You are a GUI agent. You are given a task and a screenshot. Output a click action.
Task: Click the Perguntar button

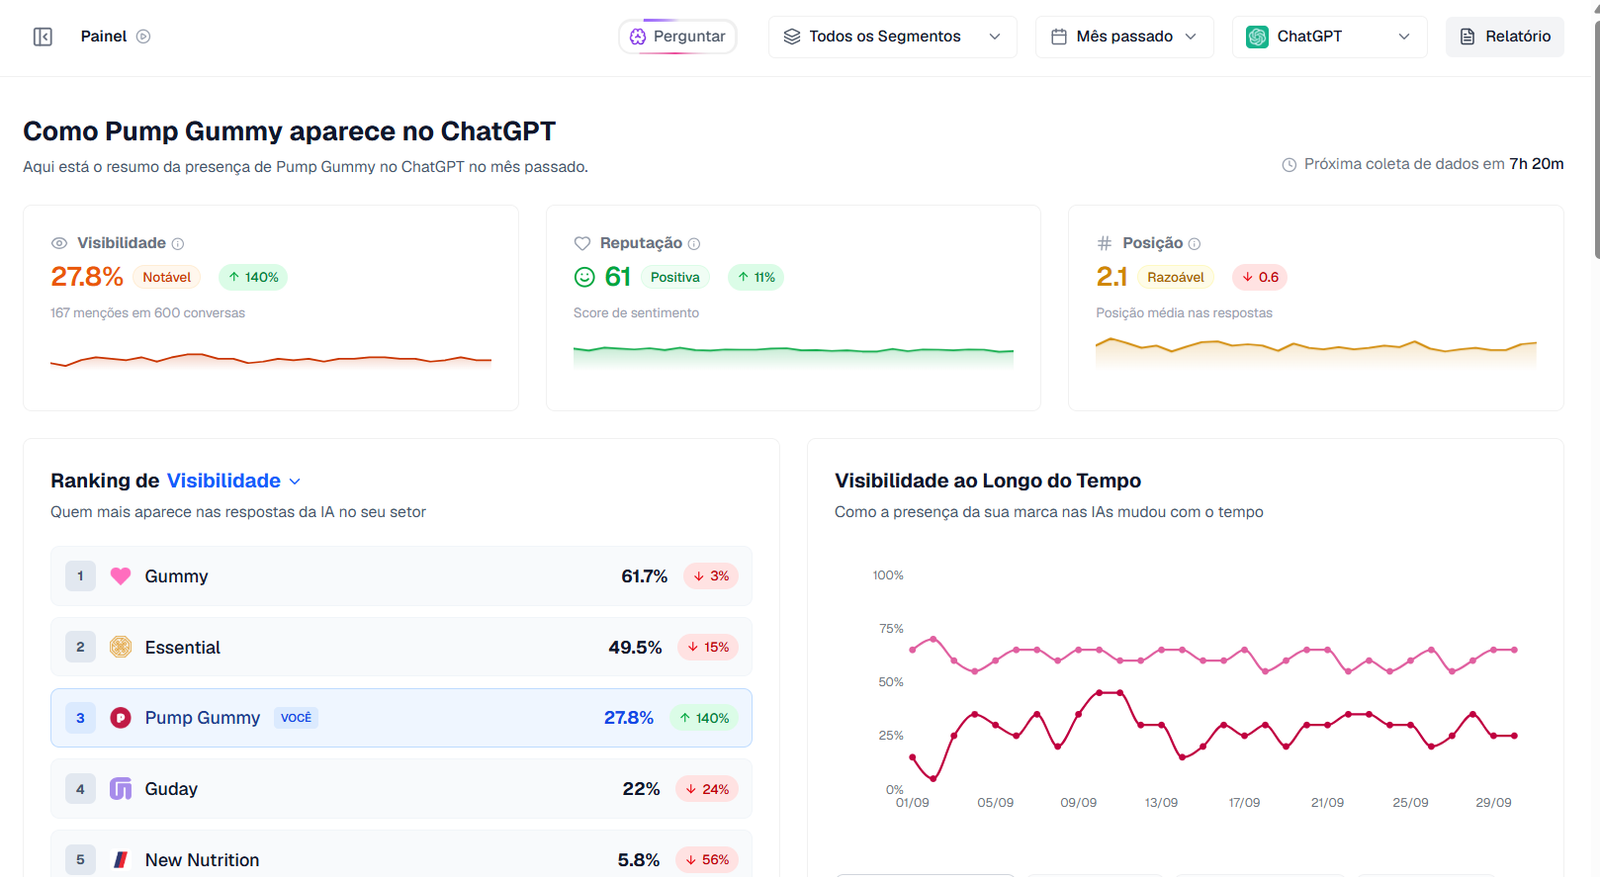678,37
